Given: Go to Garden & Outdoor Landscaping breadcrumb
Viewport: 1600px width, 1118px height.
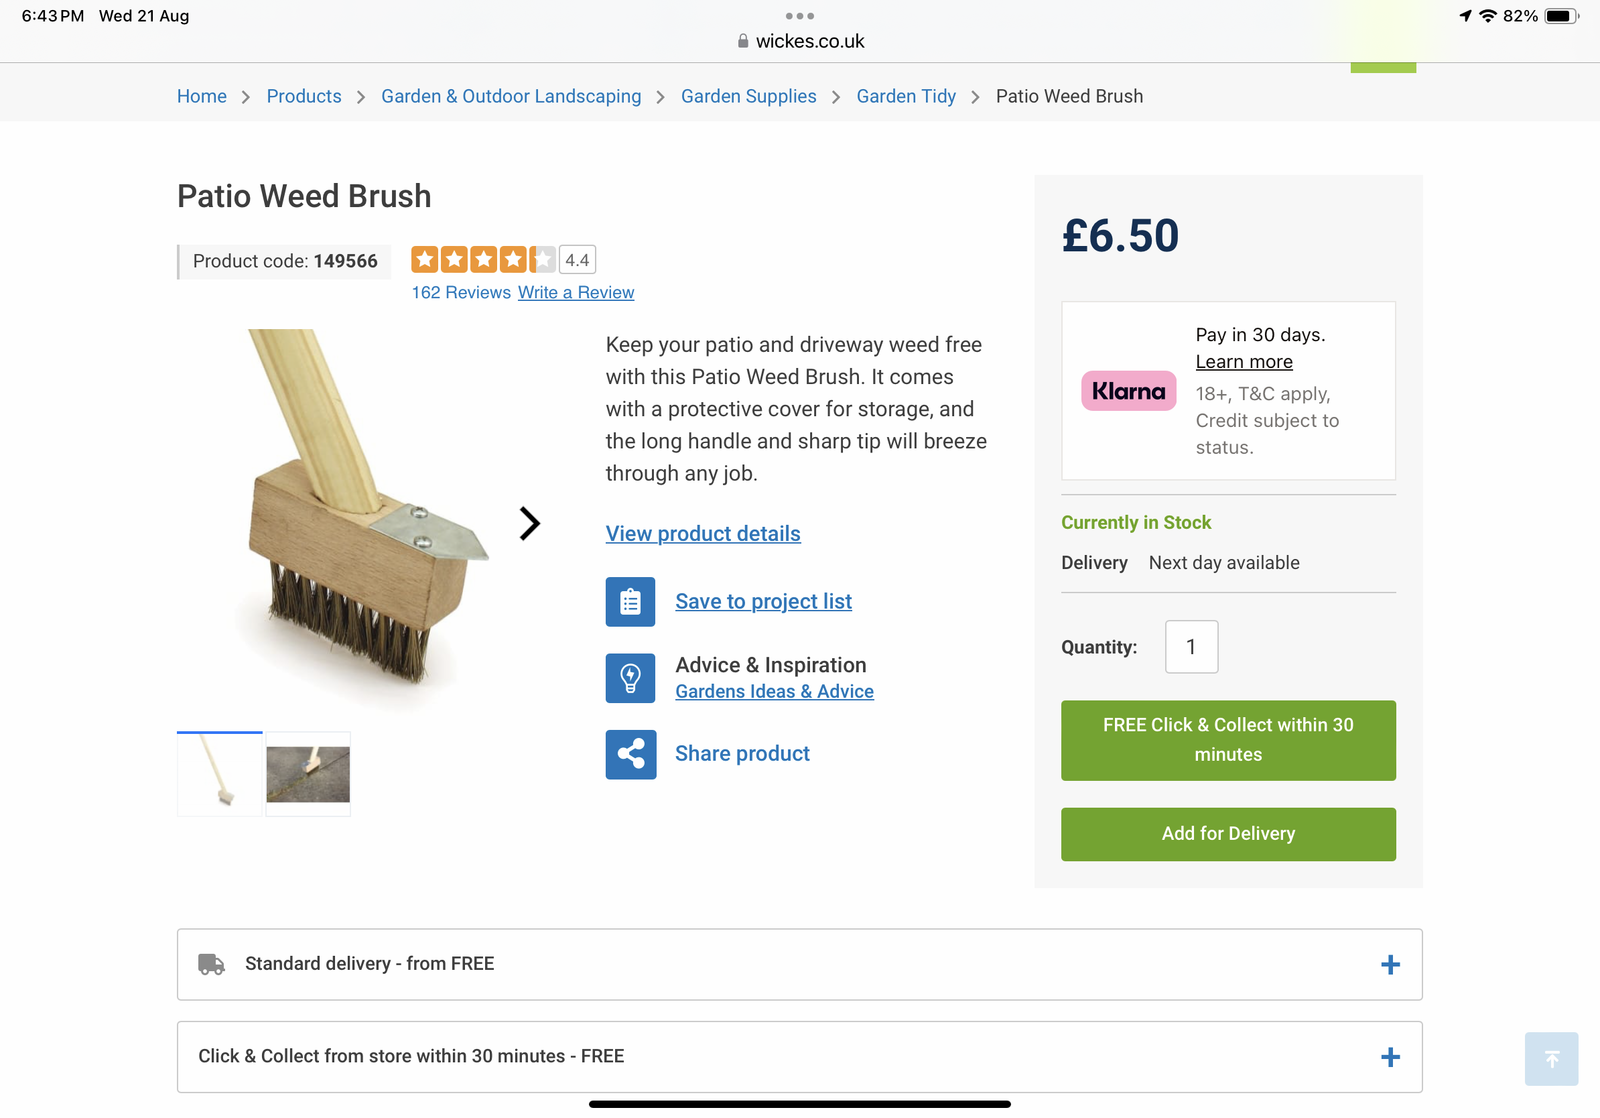Looking at the screenshot, I should (511, 96).
